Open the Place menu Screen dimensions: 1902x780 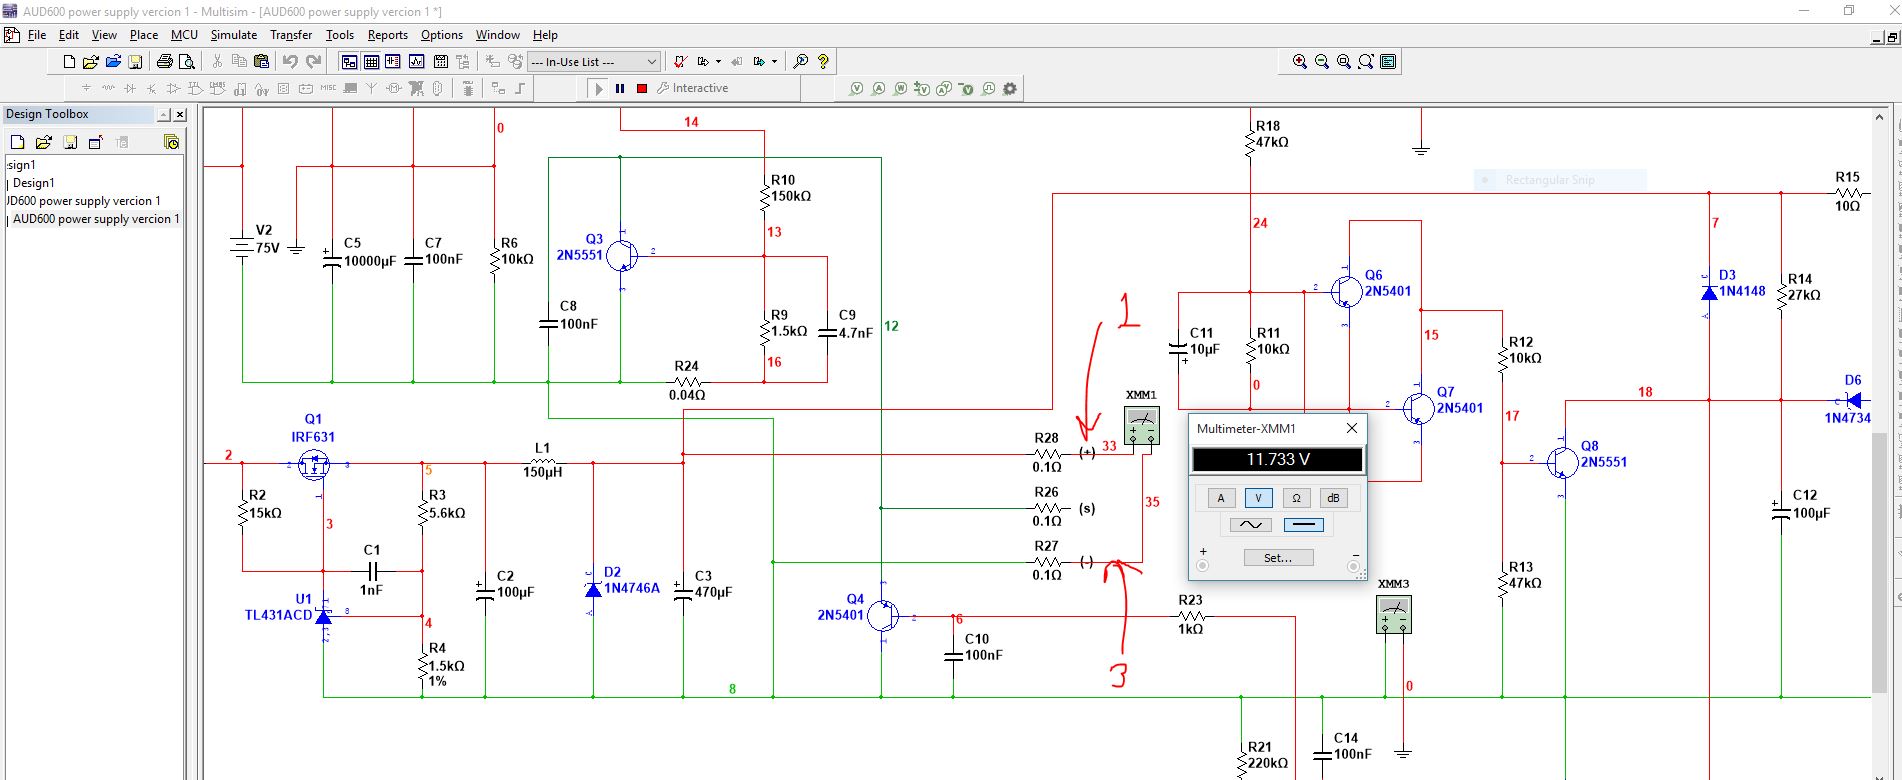click(x=144, y=35)
